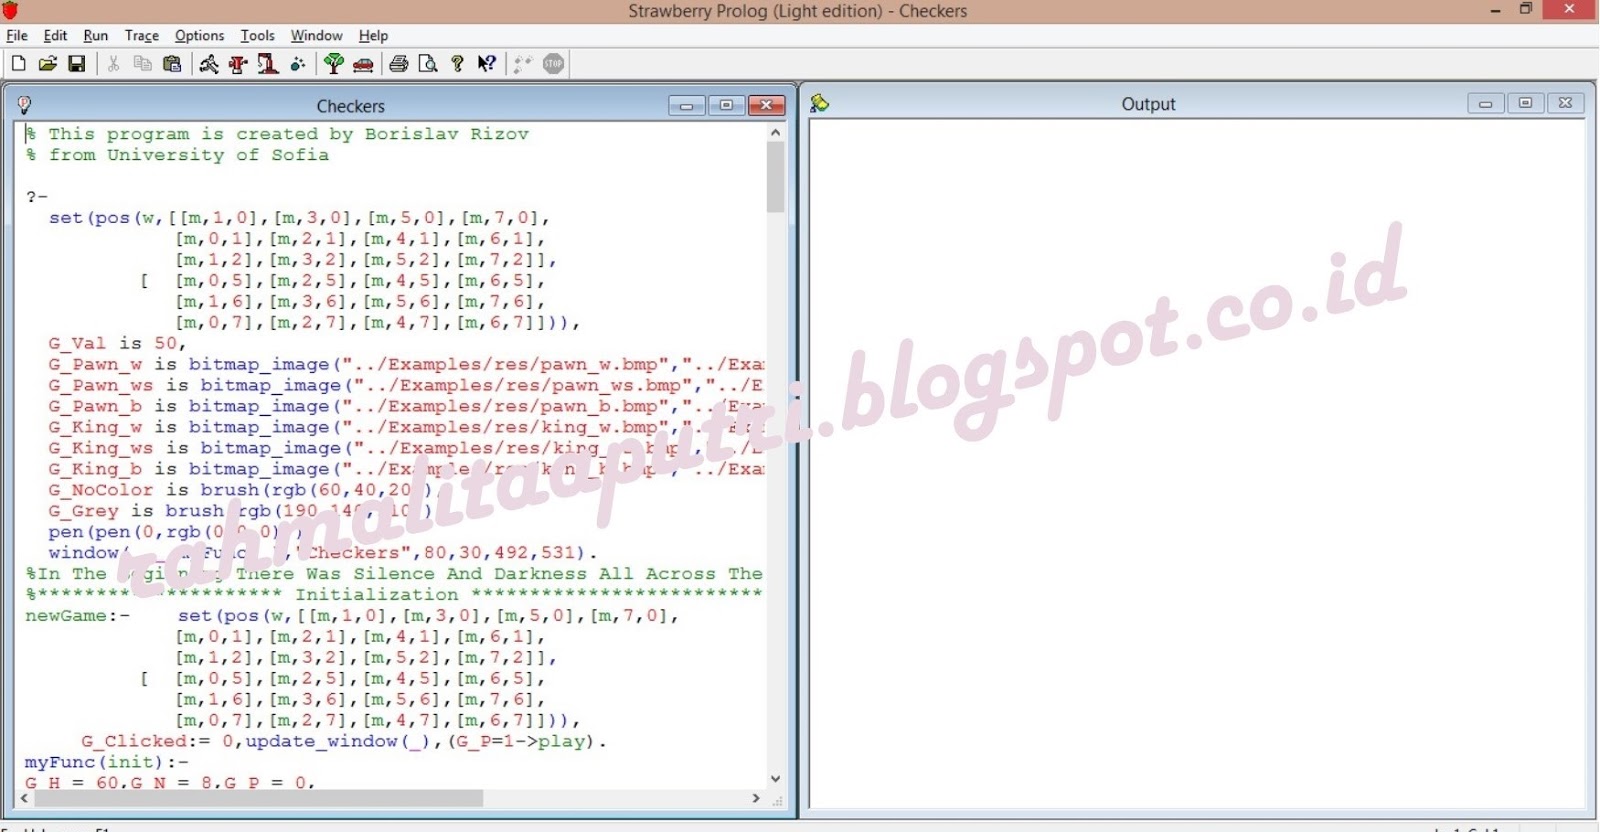
Task: Click the scroll right arrow in the Checkers editor
Action: [x=756, y=799]
